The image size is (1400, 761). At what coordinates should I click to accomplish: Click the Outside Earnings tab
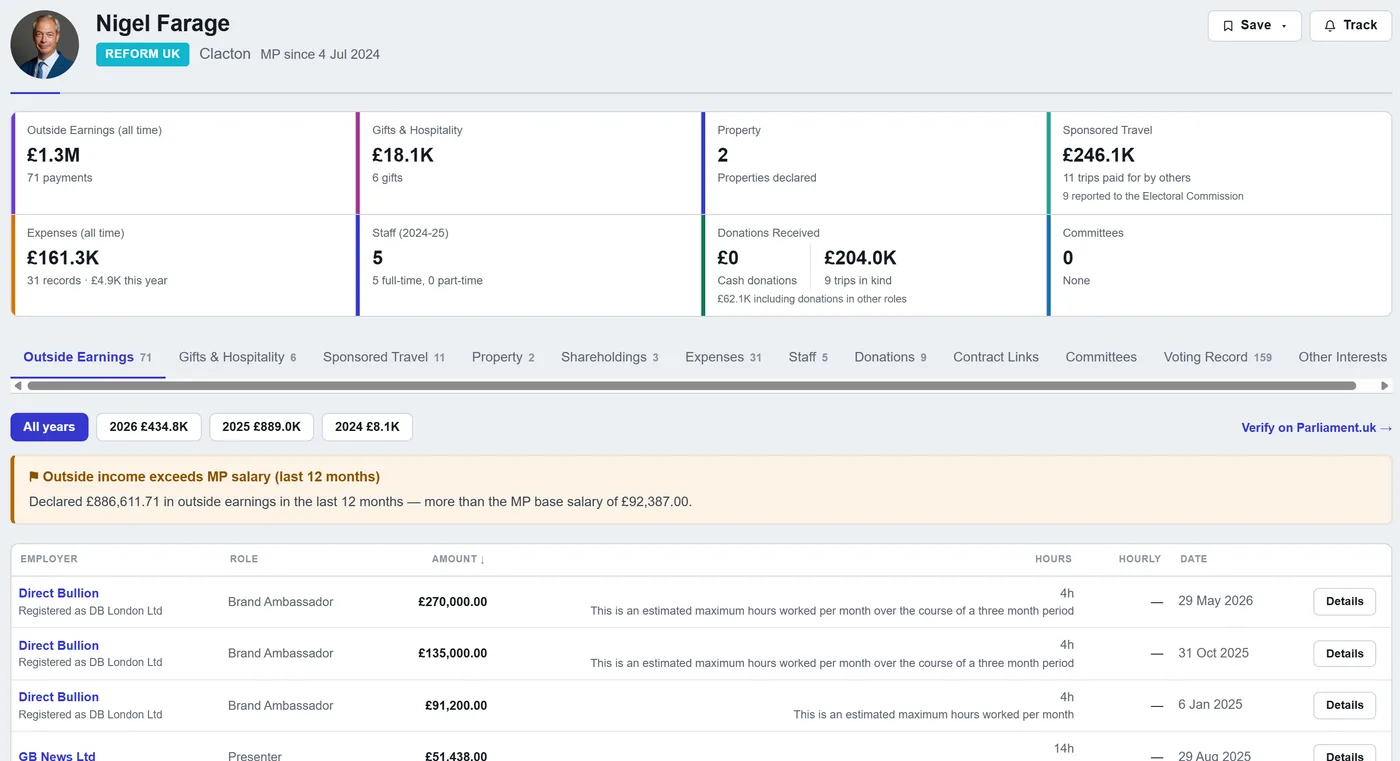coord(87,357)
